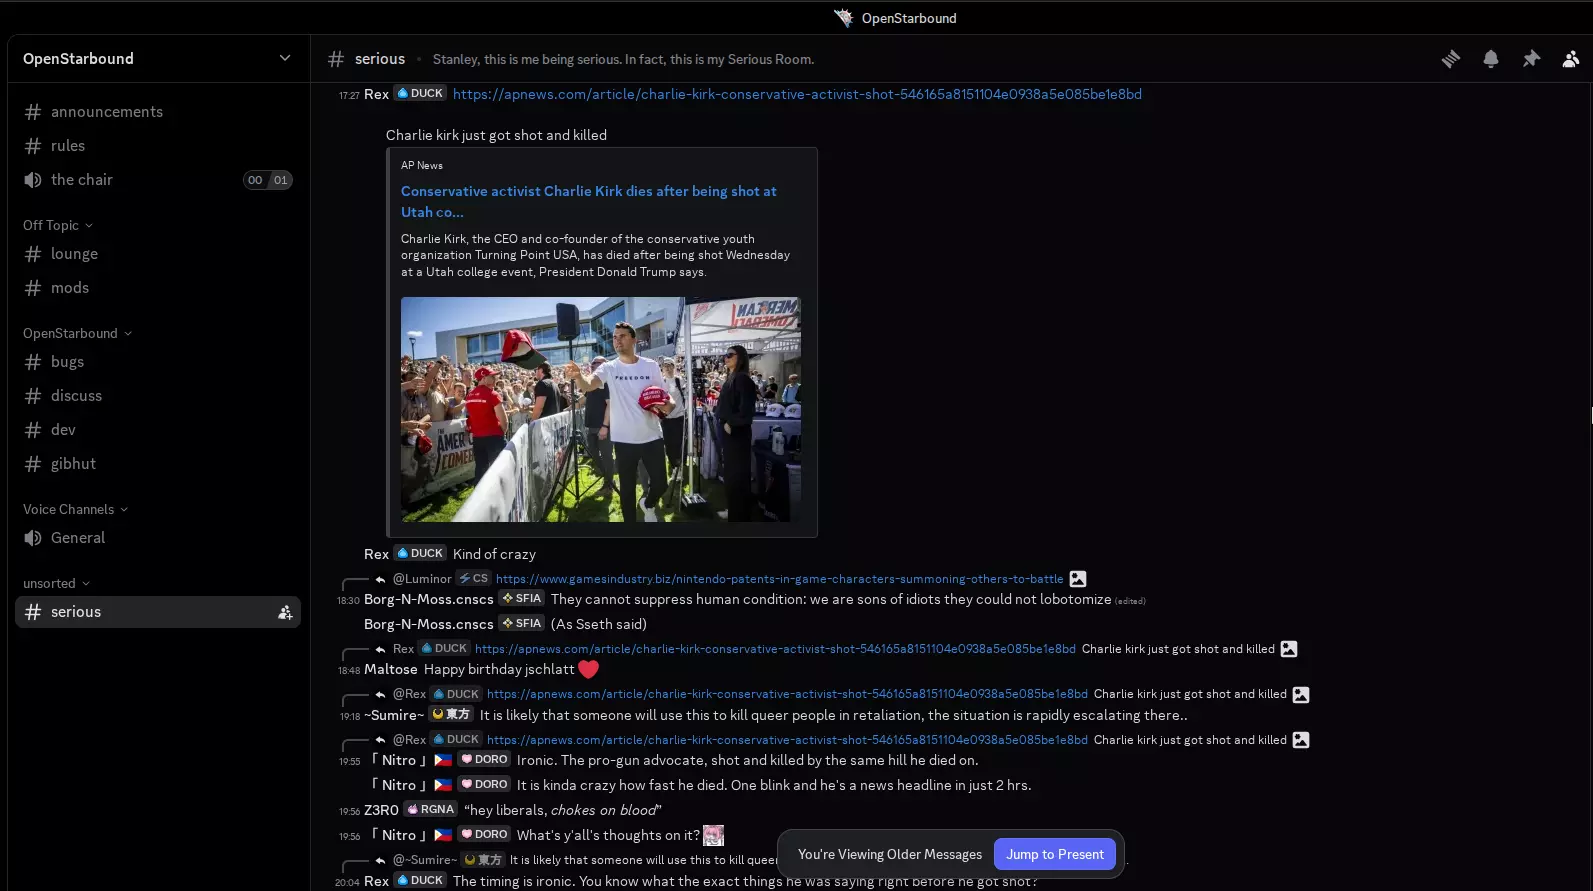The image size is (1593, 891).
Task: Show pinned messages pin icon
Action: pos(1531,59)
